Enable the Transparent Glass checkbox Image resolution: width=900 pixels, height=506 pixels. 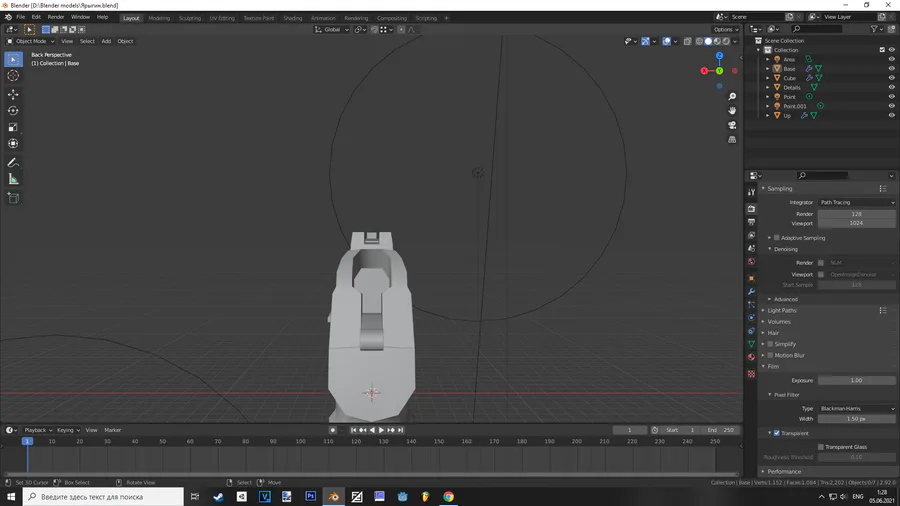821,447
